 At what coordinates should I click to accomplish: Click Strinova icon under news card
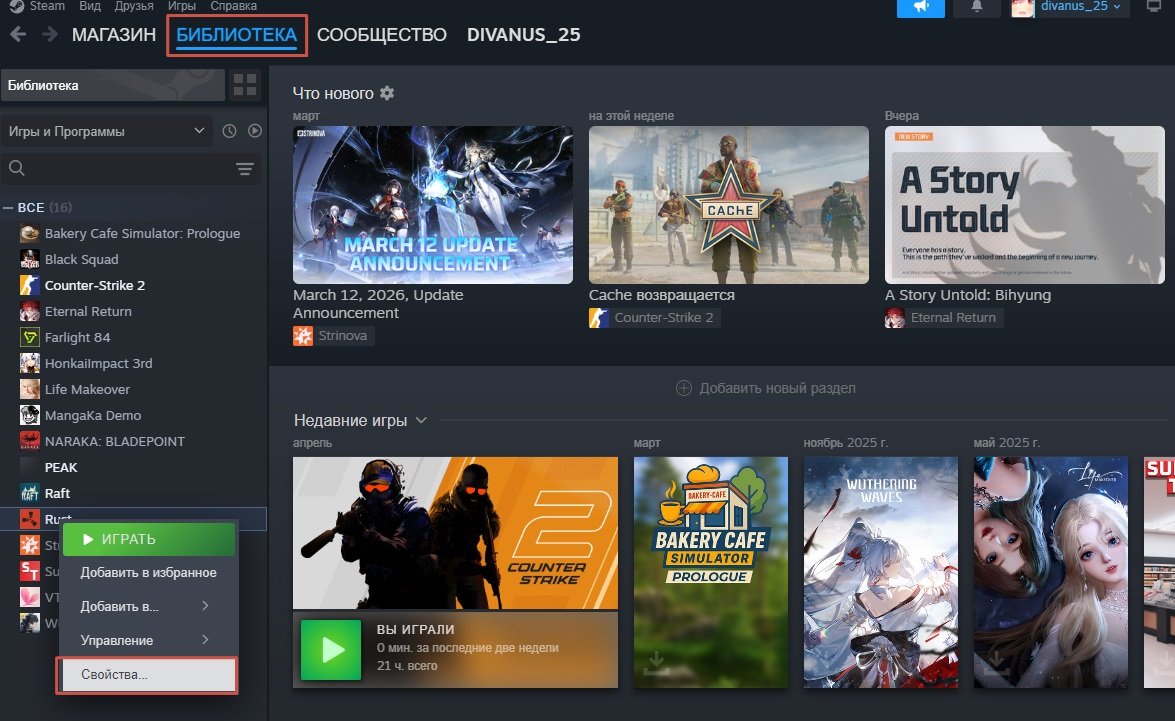point(303,336)
